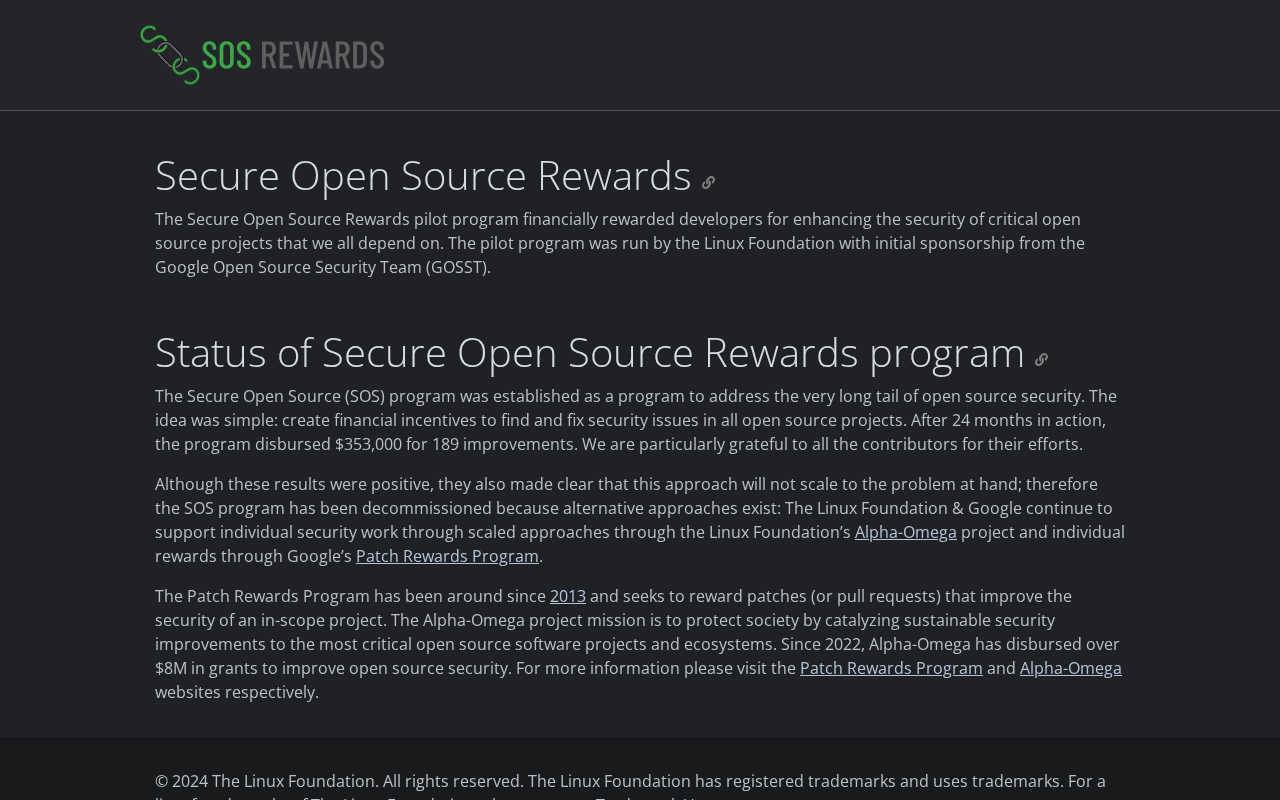Click 'Status of Secure Open Source Rewards program' heading
This screenshot has width=1280, height=800.
[x=589, y=353]
